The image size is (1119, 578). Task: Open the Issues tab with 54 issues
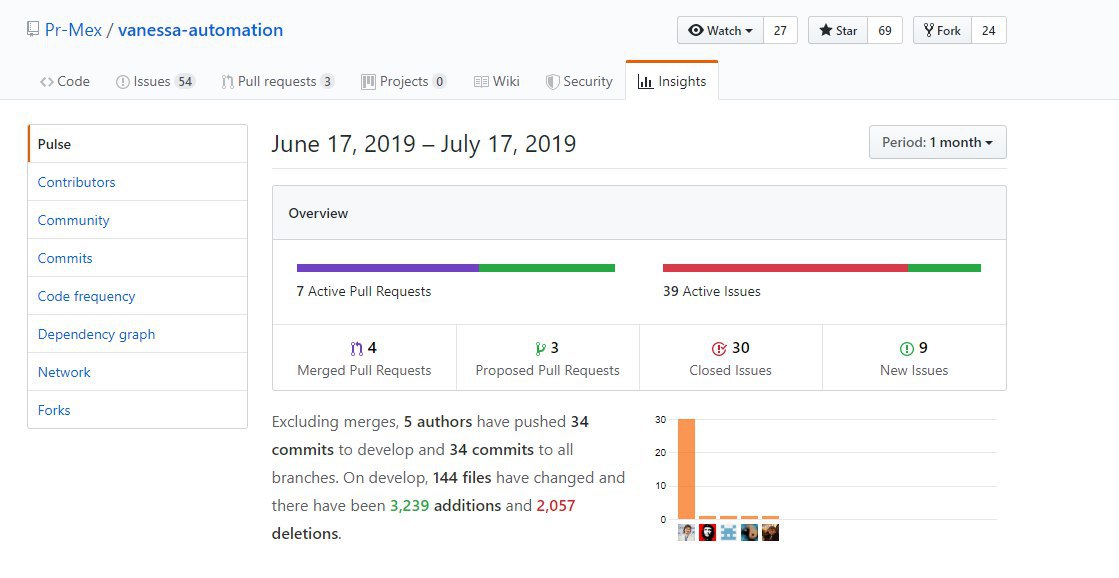point(155,81)
